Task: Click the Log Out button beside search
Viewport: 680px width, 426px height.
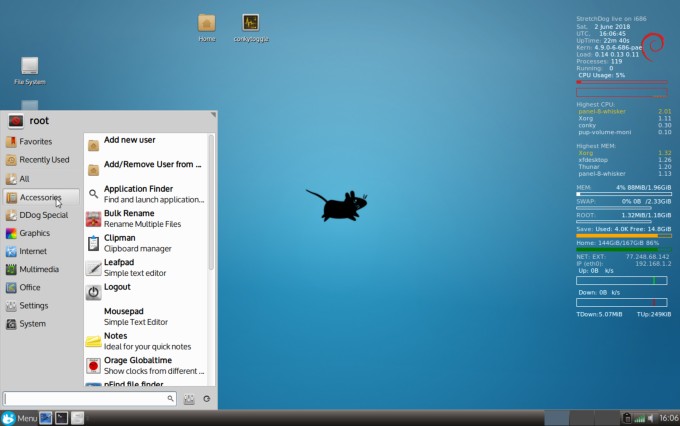Action: [x=207, y=399]
